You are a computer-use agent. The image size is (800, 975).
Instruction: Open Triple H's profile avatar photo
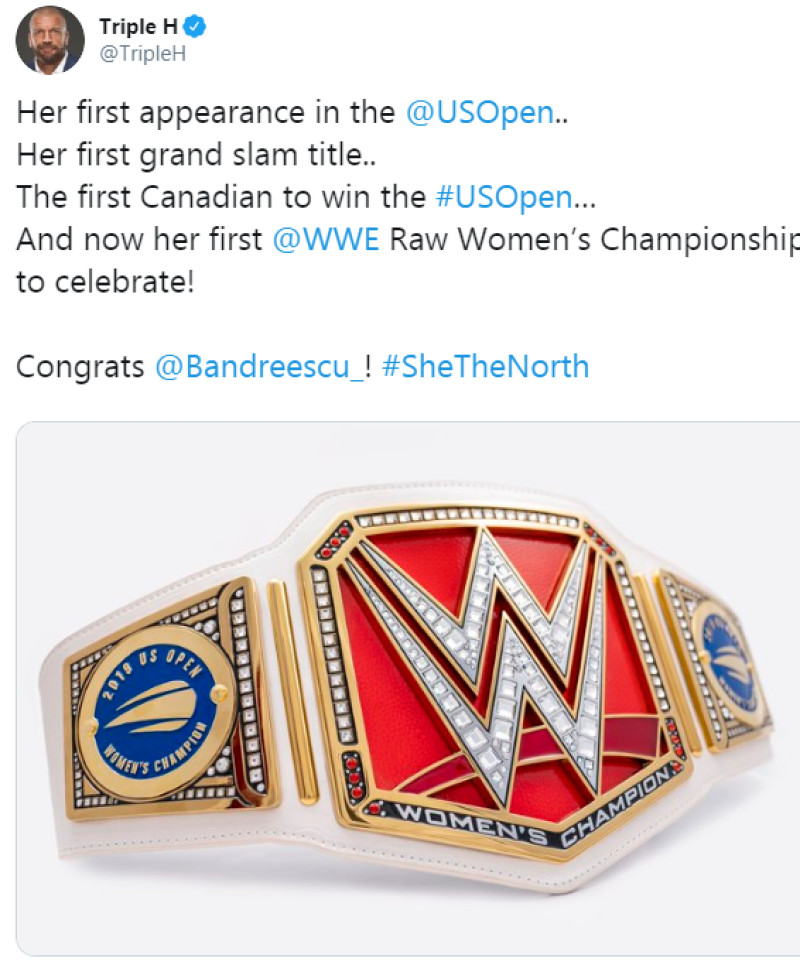coord(50,40)
